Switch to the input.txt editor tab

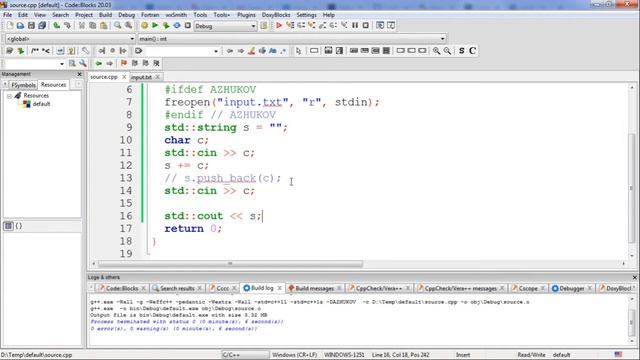pyautogui.click(x=141, y=77)
